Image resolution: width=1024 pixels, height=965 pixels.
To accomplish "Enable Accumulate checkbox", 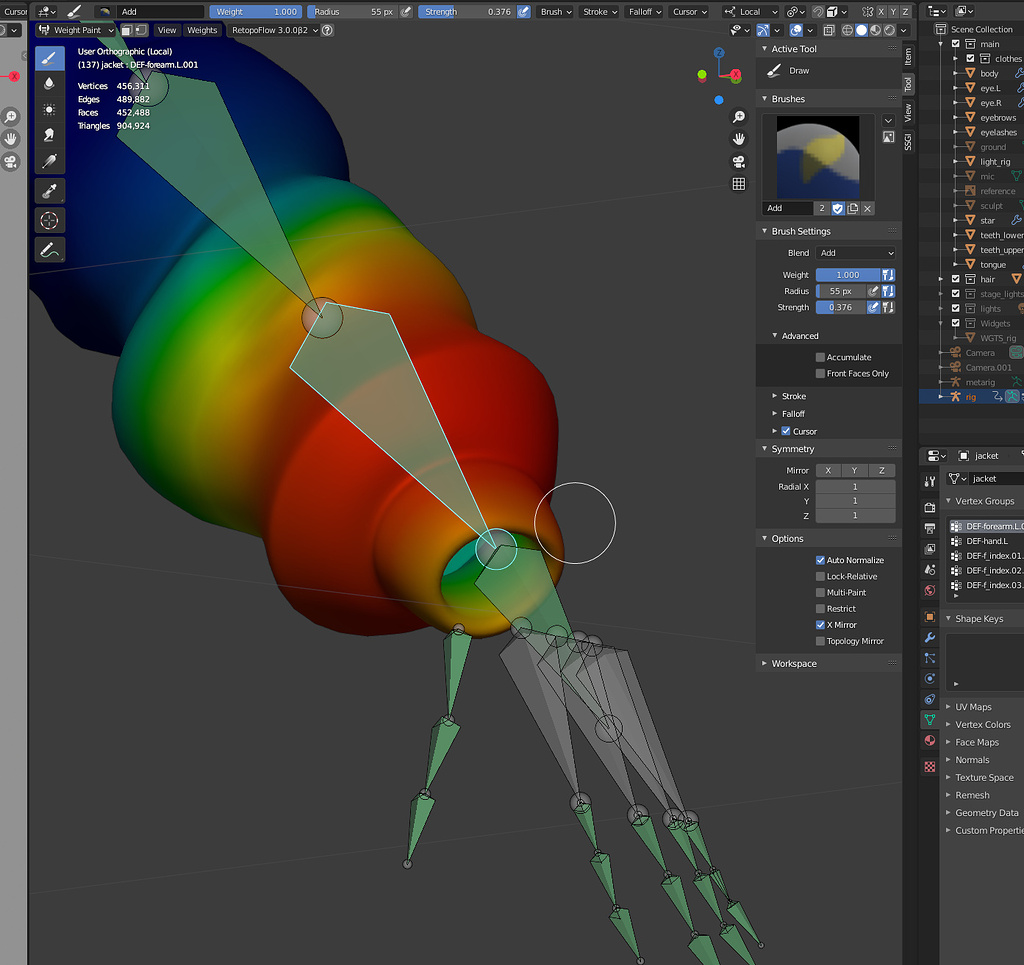I will tap(820, 357).
